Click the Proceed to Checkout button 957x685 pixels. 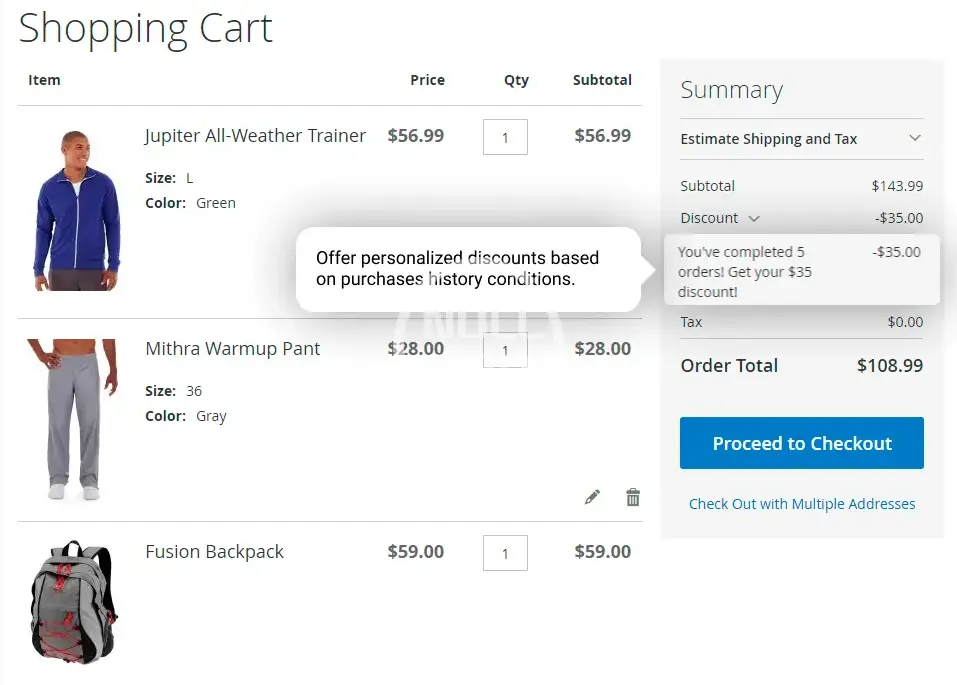coord(801,444)
